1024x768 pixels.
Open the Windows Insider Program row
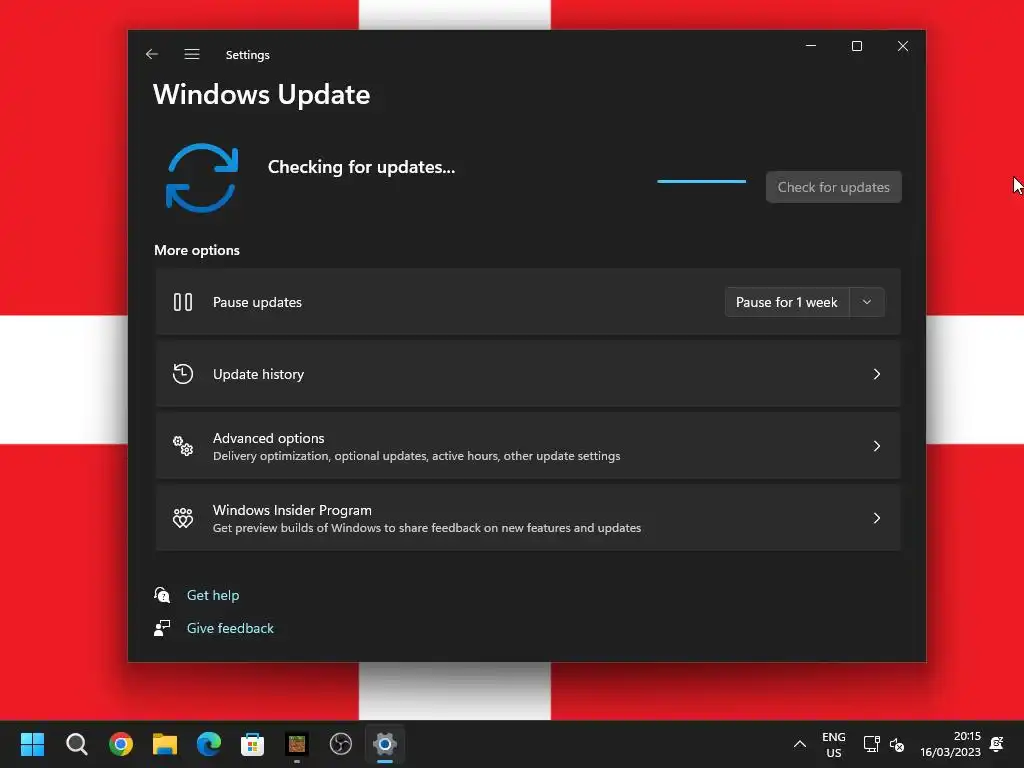pos(528,518)
